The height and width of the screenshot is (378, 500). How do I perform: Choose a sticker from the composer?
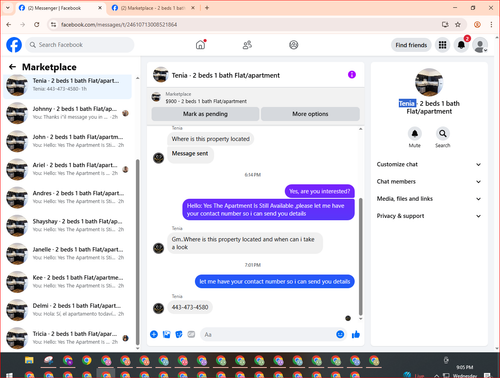tap(179, 334)
